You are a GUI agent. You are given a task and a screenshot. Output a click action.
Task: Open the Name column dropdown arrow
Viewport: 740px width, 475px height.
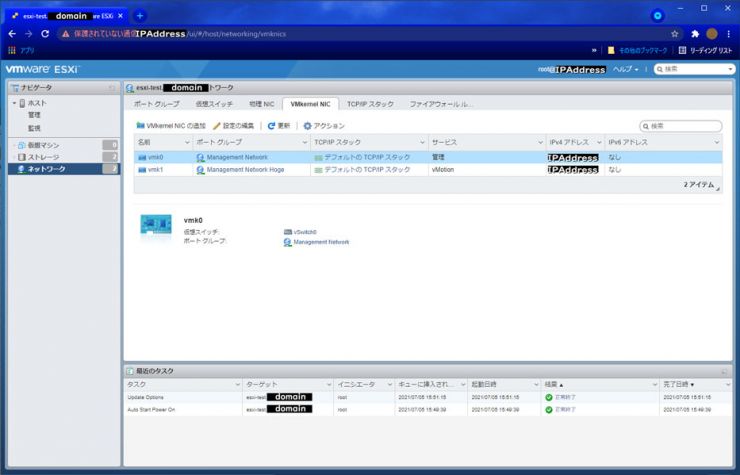(187, 142)
